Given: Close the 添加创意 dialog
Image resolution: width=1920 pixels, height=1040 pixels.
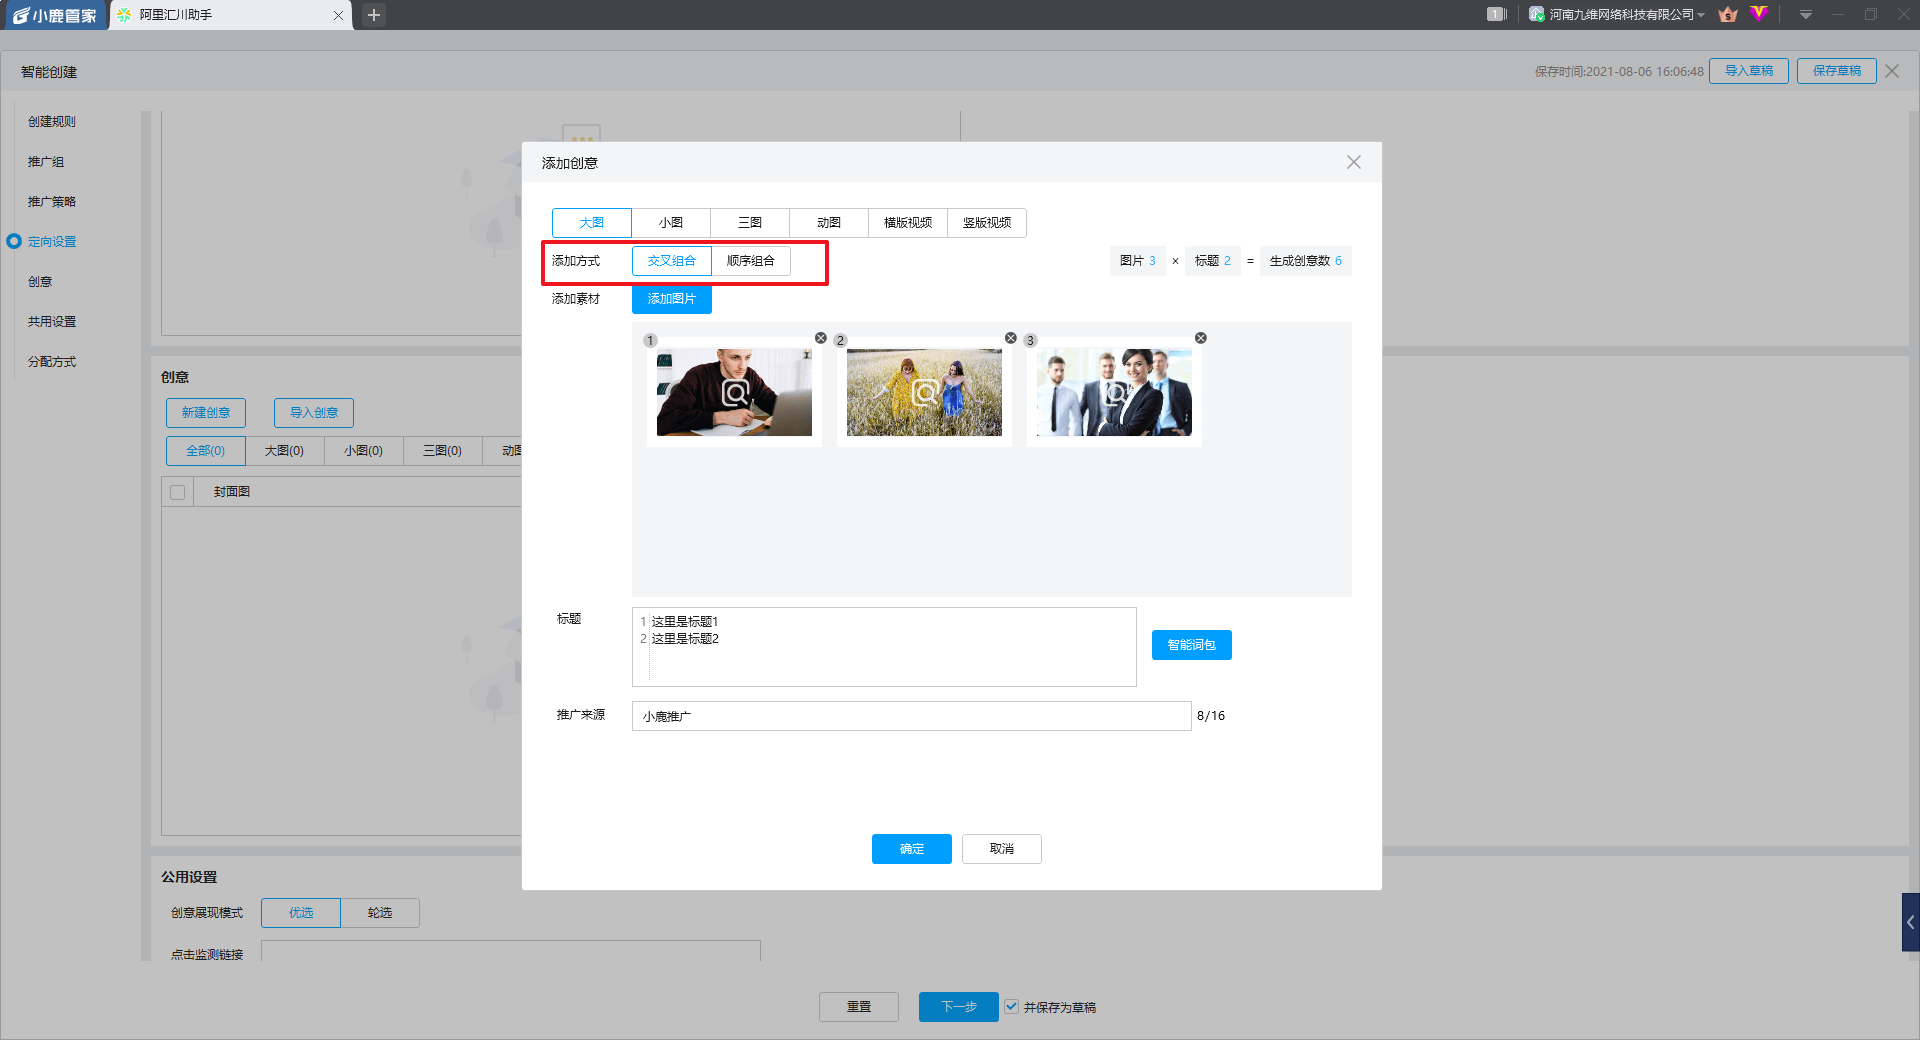Looking at the screenshot, I should tap(1354, 162).
